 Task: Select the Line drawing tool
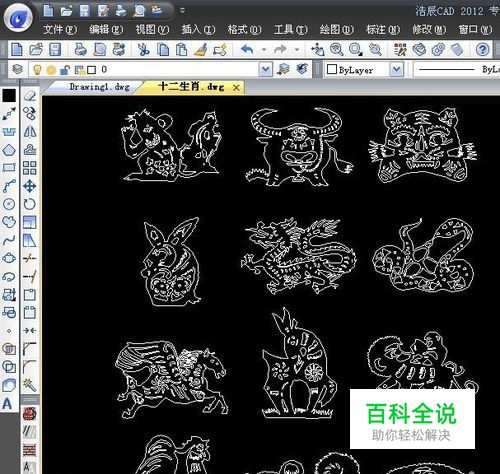tap(9, 114)
